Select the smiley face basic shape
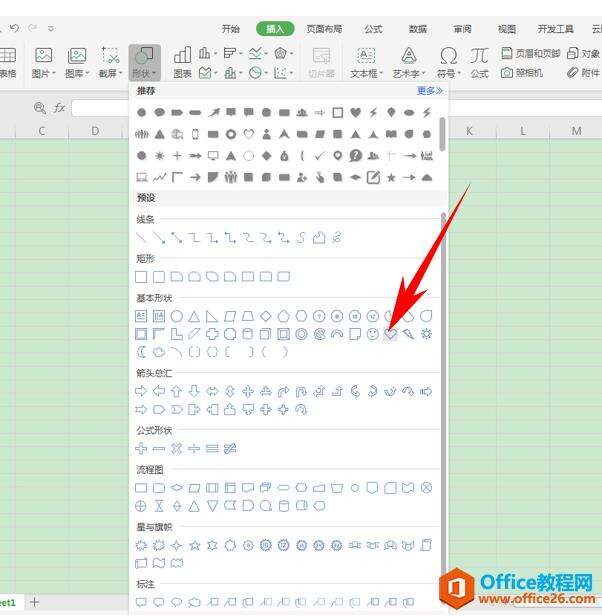The height and width of the screenshot is (616, 602). pos(373,334)
